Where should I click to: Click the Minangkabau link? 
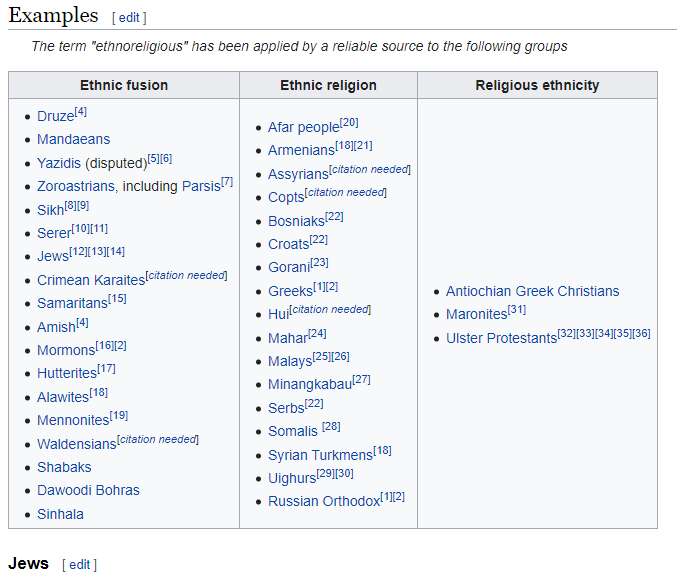(x=309, y=385)
